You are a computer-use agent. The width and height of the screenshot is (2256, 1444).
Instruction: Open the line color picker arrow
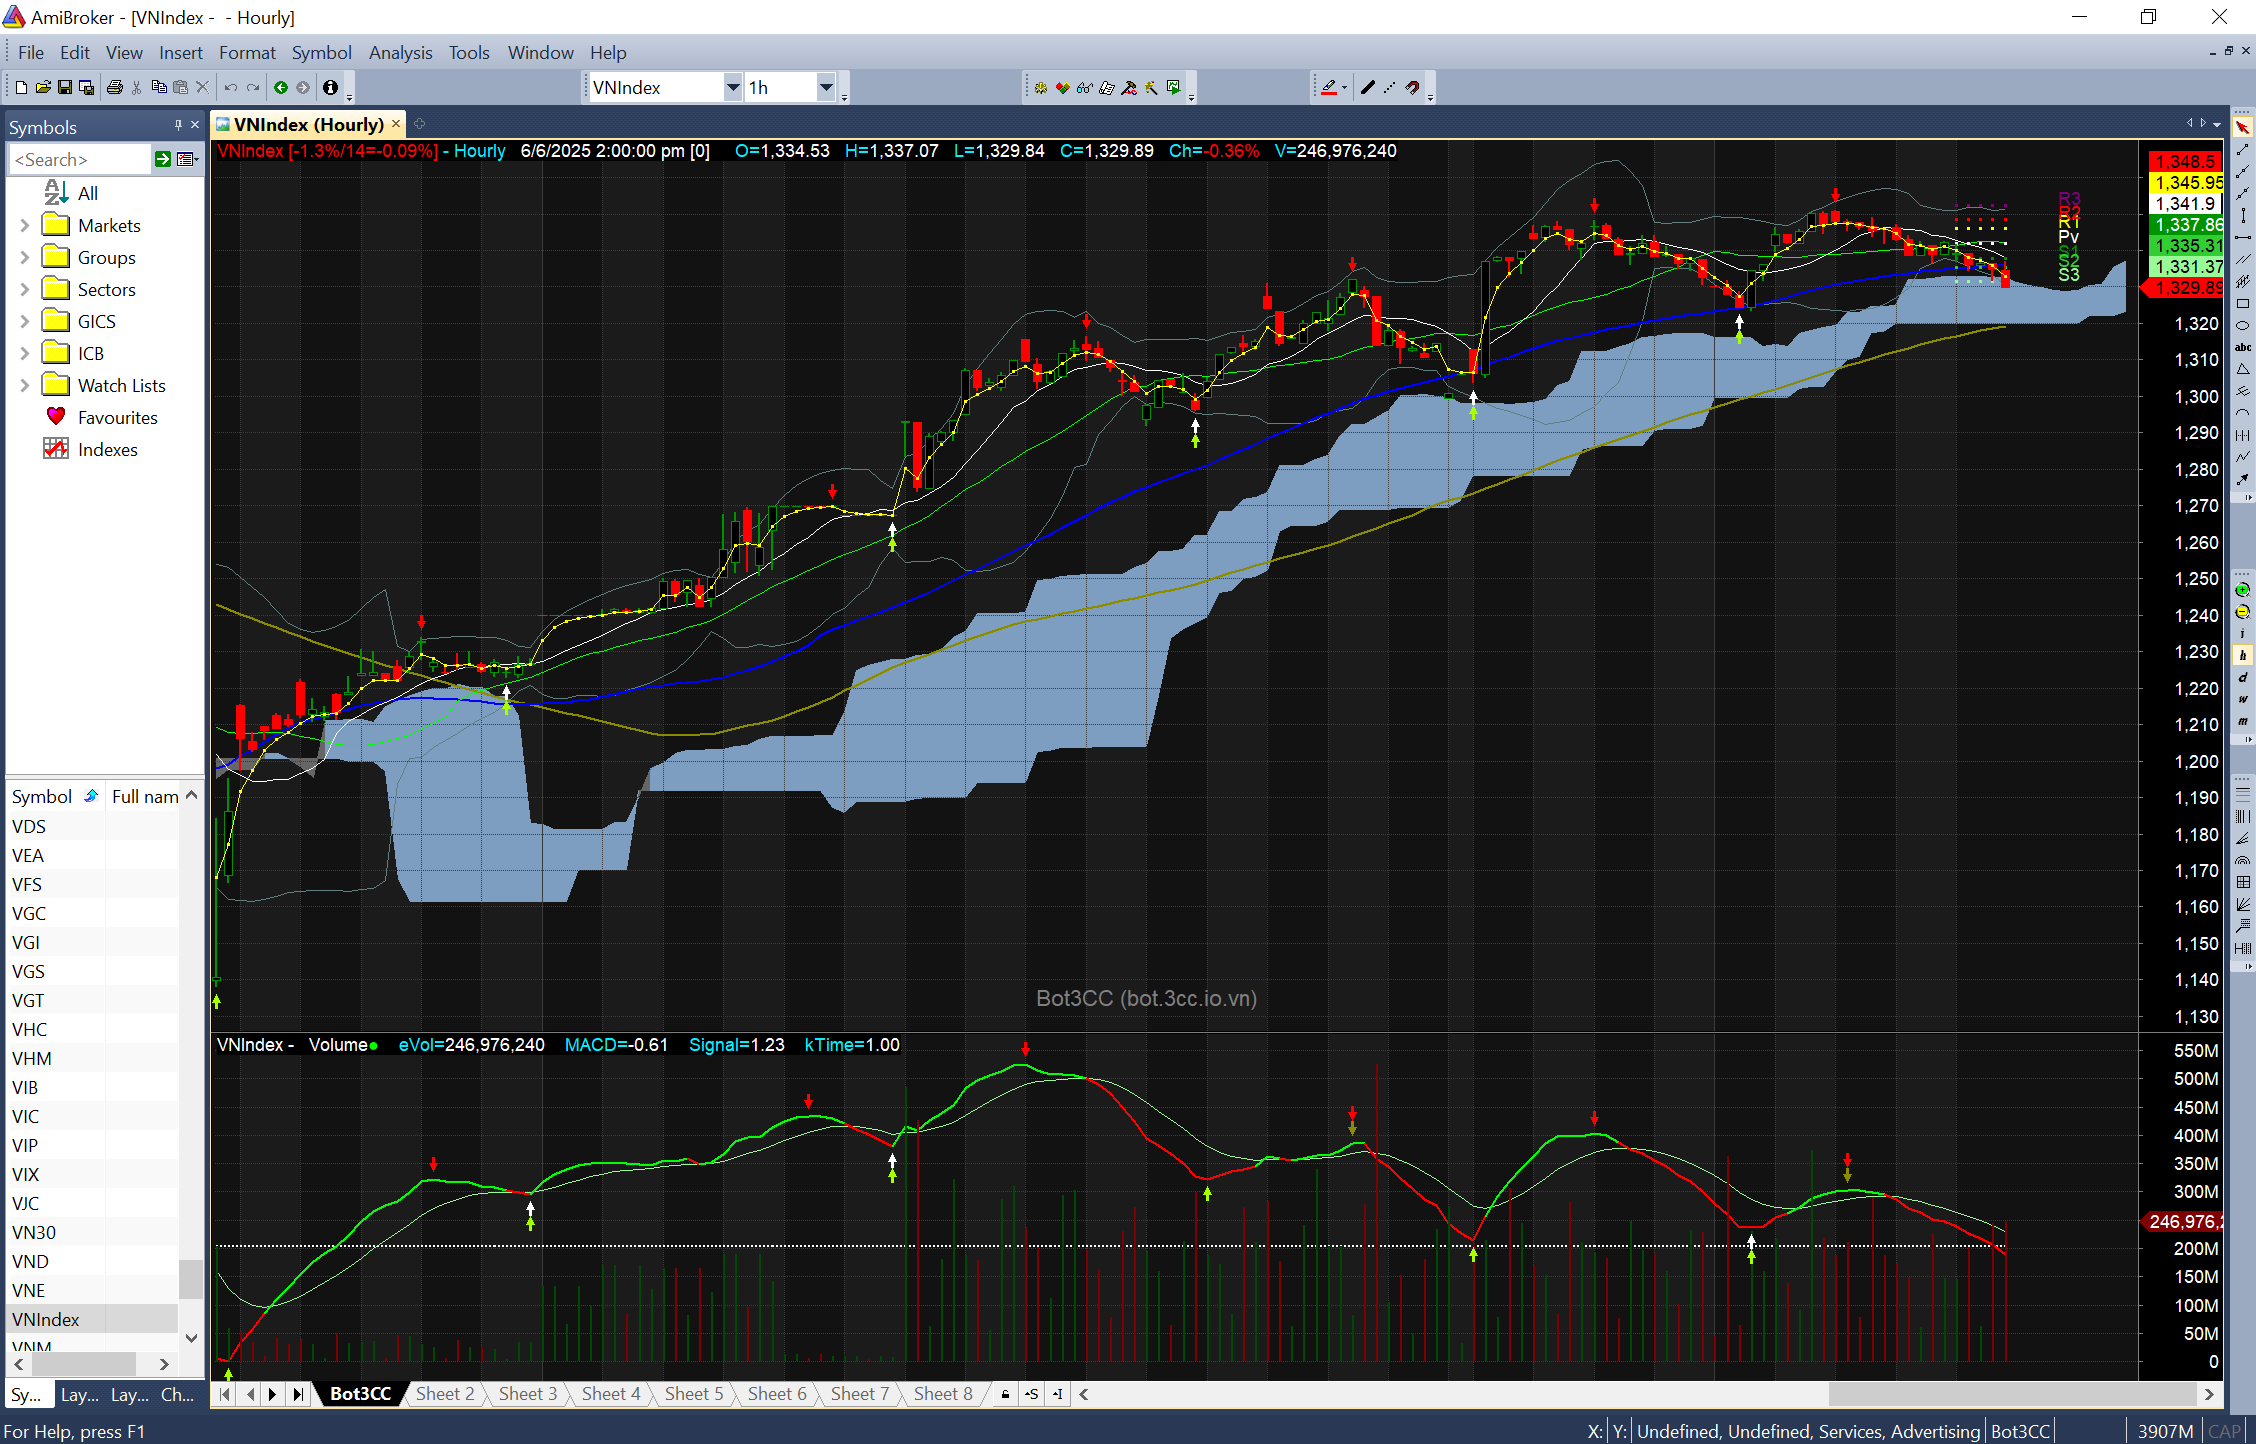click(x=1344, y=88)
